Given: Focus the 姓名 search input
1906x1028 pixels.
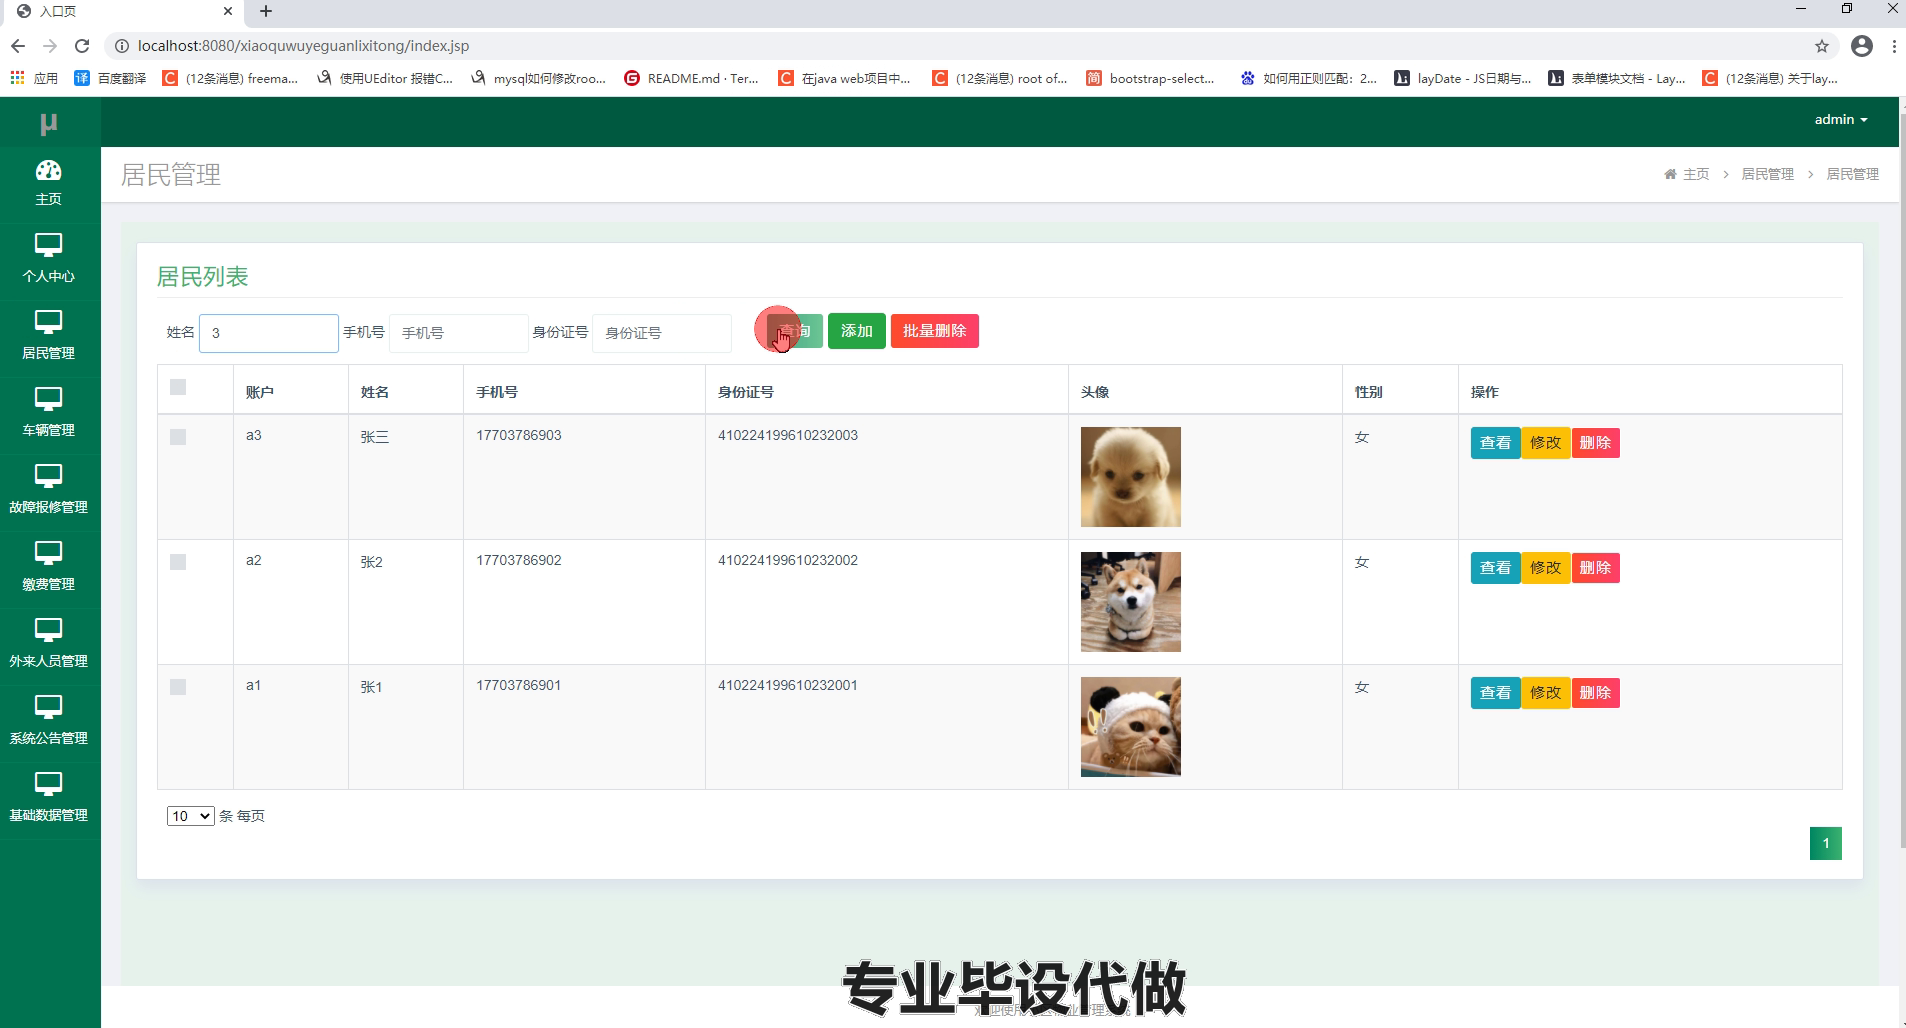Looking at the screenshot, I should [269, 333].
